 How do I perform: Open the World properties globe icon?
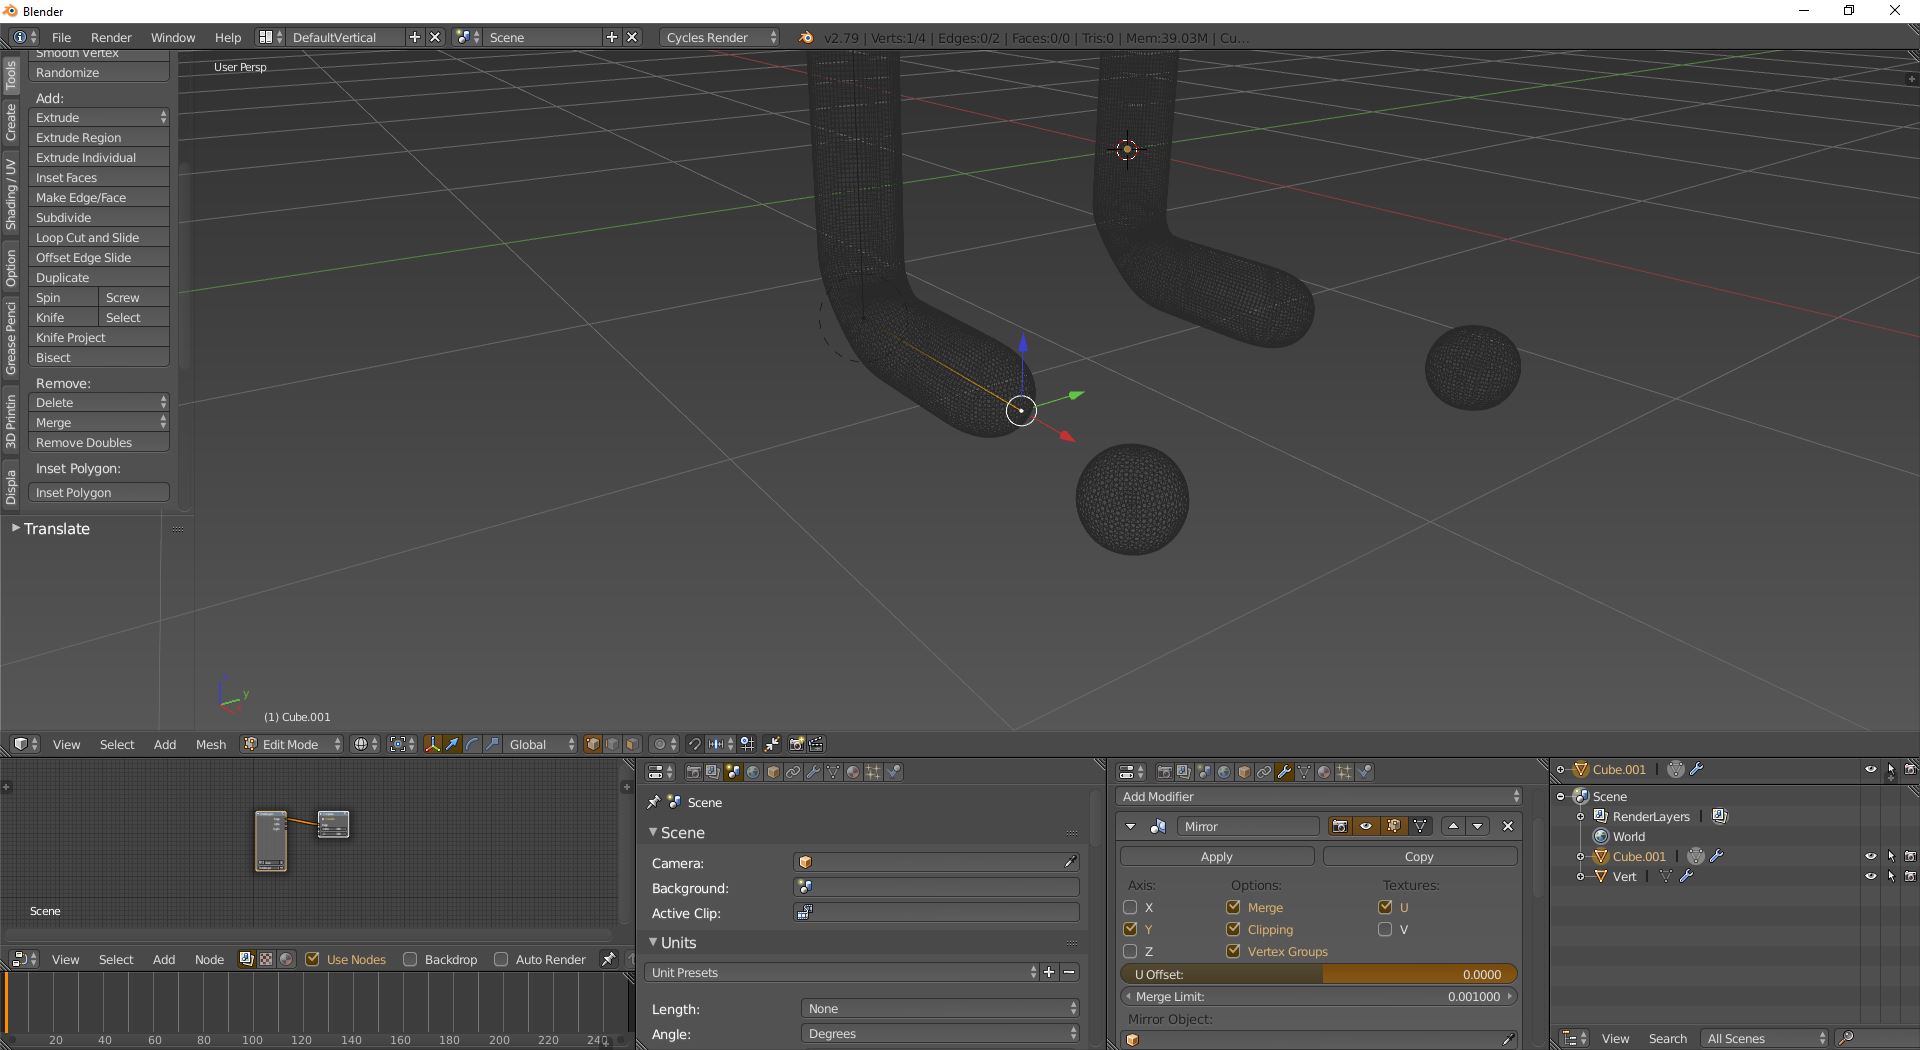tap(1224, 771)
